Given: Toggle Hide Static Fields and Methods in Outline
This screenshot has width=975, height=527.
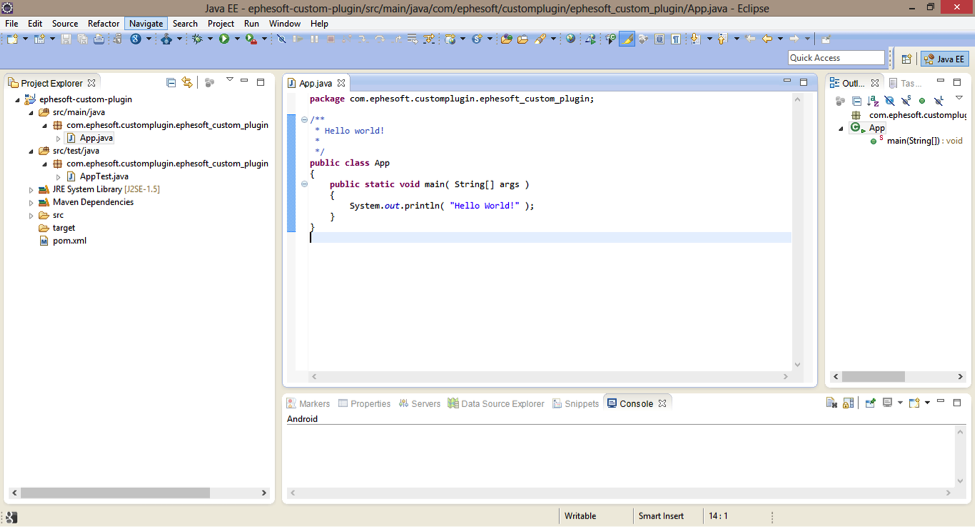Looking at the screenshot, I should 906,101.
